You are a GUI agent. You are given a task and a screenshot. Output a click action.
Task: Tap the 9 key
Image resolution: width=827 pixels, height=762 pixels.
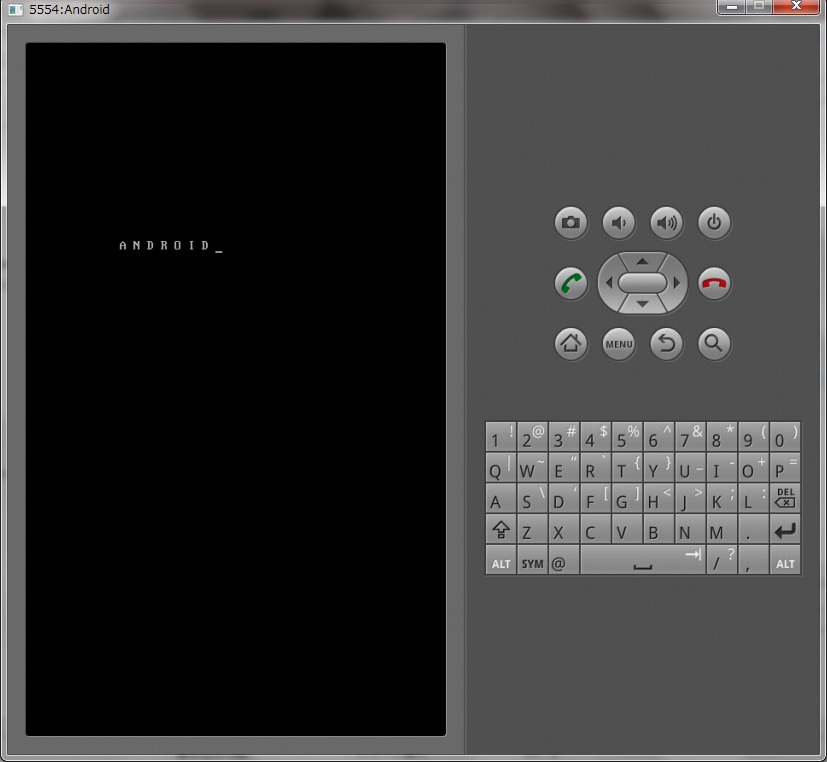(x=753, y=436)
